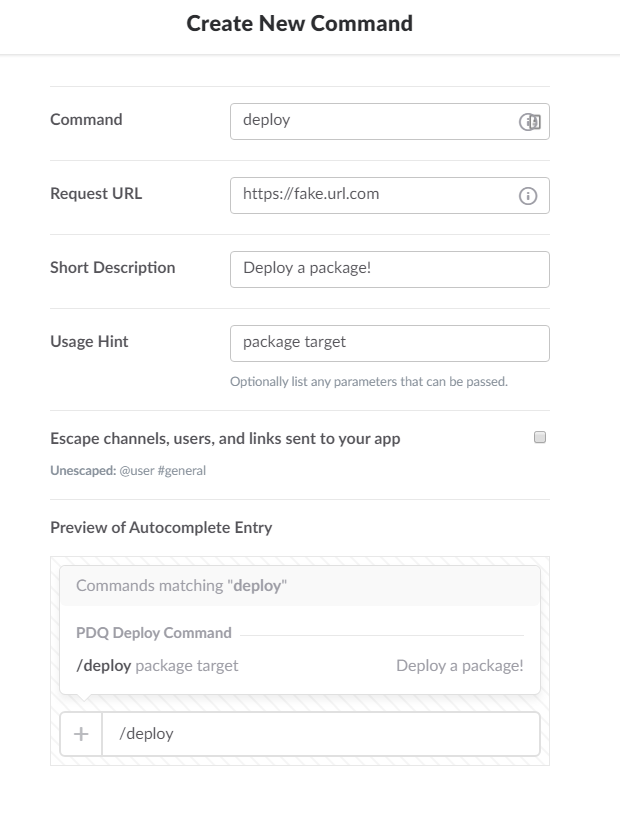The image size is (620, 817).
Task: Click the Short Description label
Action: click(x=112, y=268)
